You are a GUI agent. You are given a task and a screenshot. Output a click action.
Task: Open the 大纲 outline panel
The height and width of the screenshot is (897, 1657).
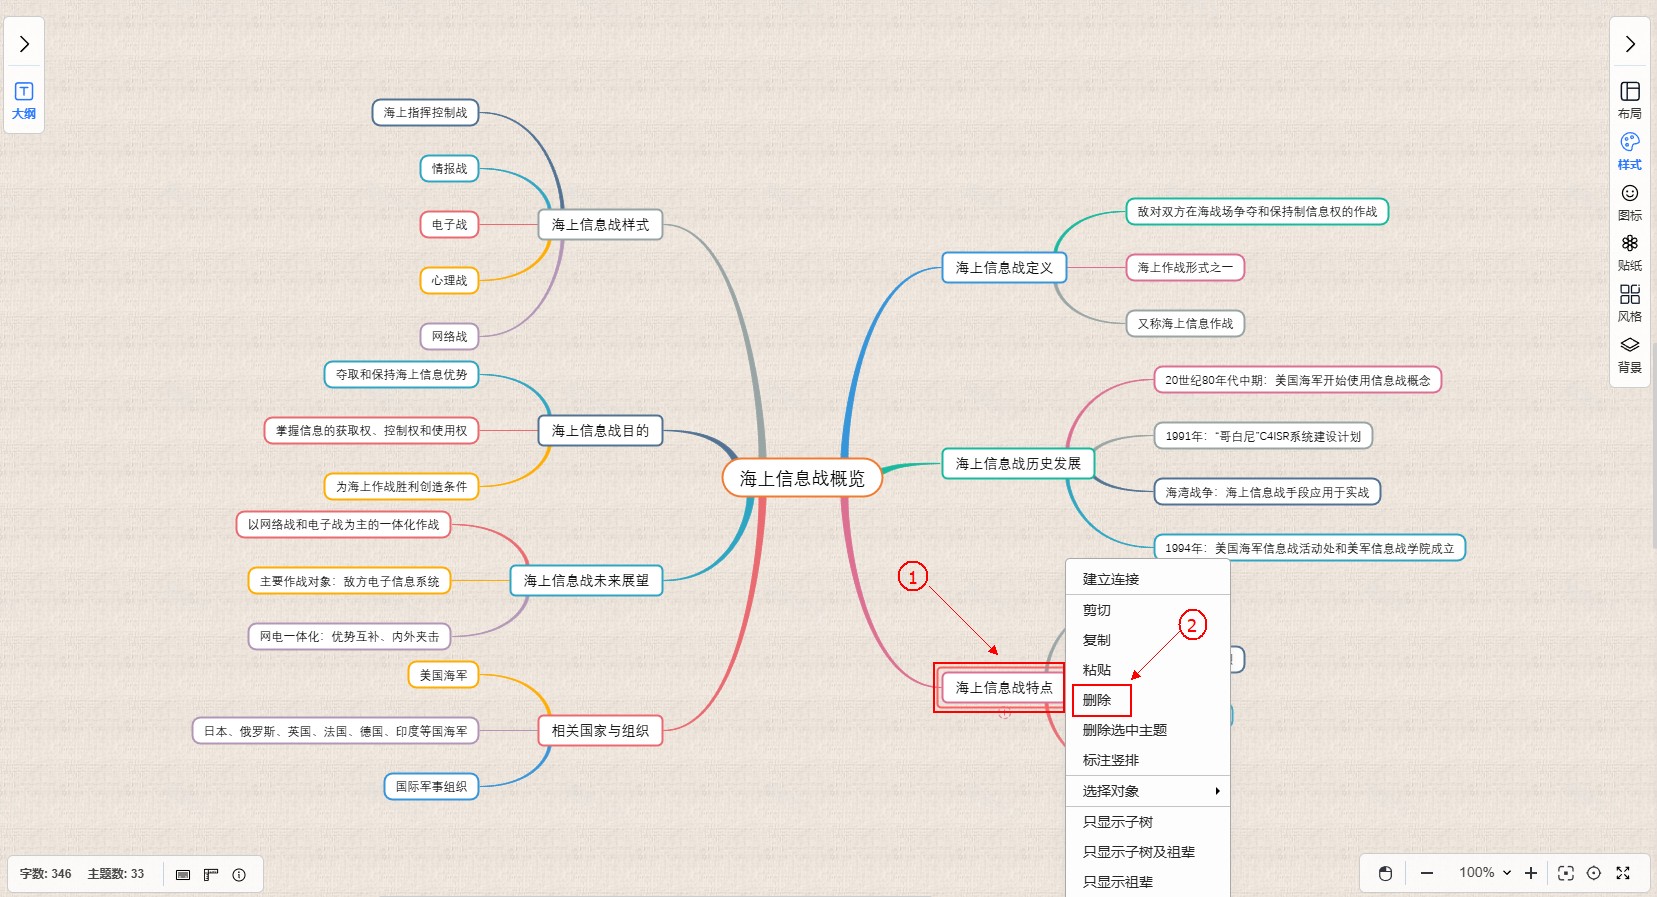tap(24, 100)
